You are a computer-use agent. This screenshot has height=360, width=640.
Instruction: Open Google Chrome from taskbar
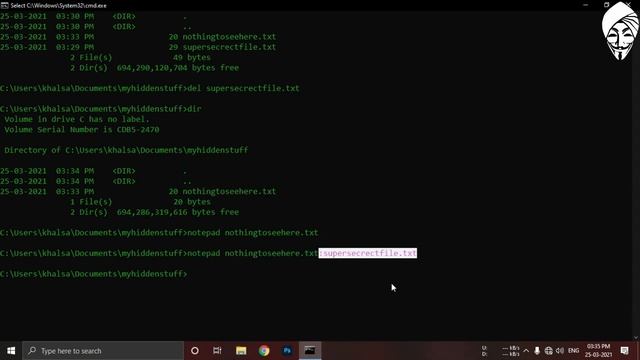pos(264,351)
